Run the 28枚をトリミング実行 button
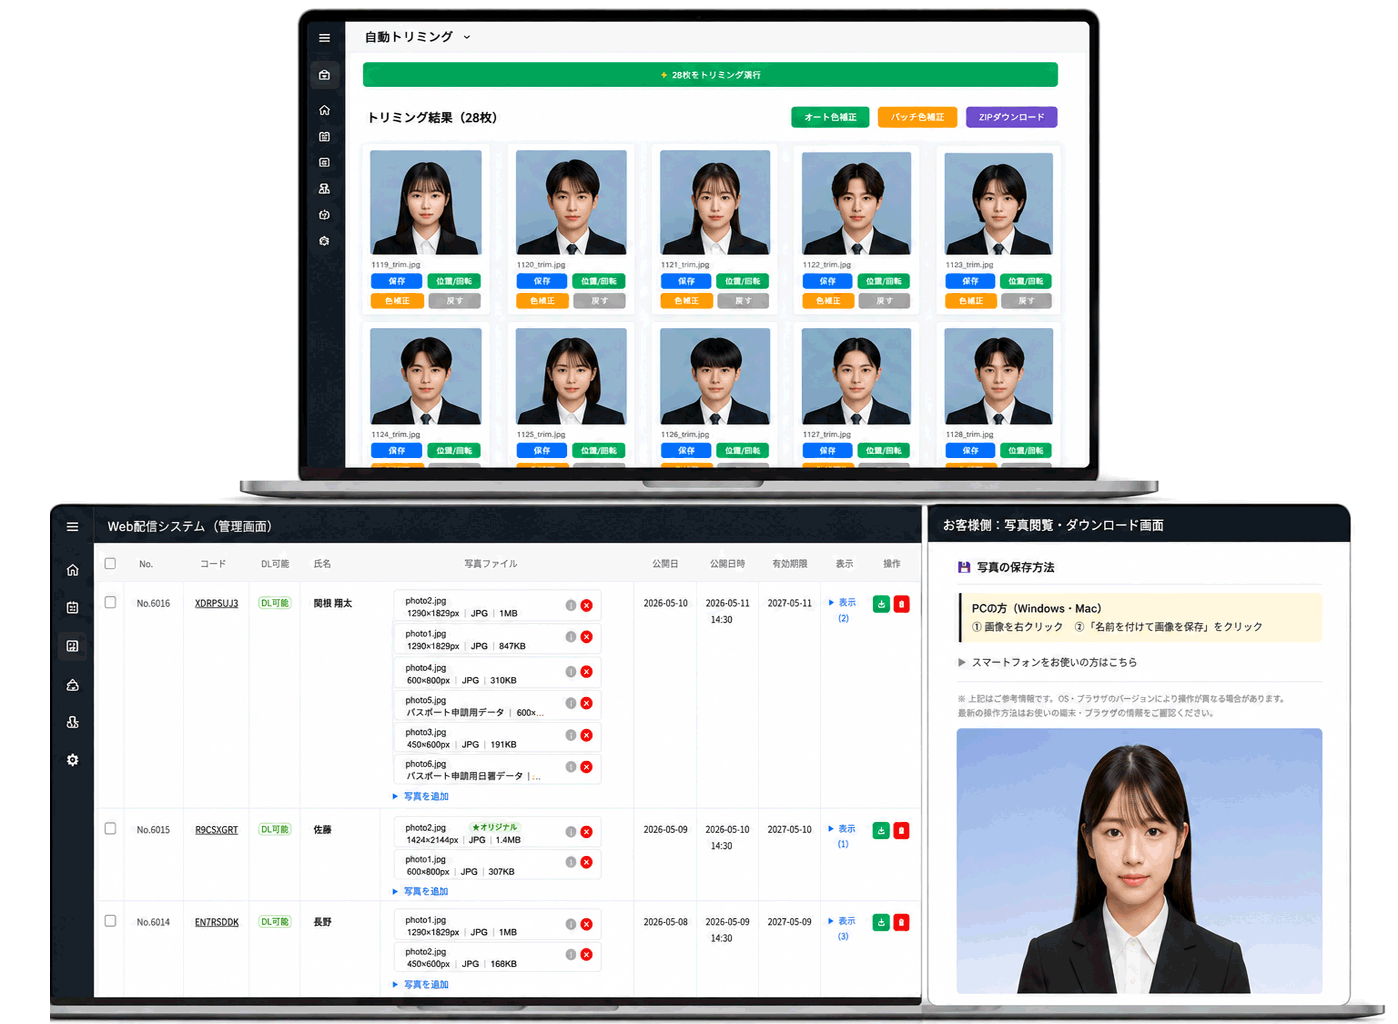Viewport: 1398px width, 1024px height. (710, 75)
